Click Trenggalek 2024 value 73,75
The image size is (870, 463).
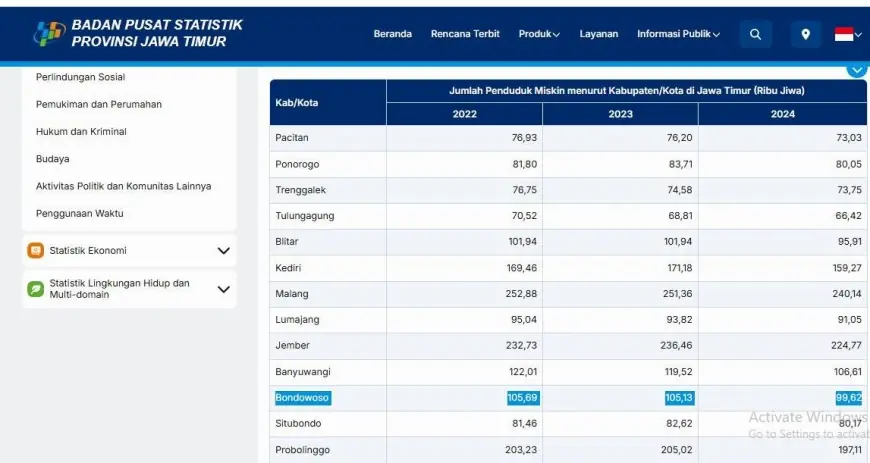[849, 190]
